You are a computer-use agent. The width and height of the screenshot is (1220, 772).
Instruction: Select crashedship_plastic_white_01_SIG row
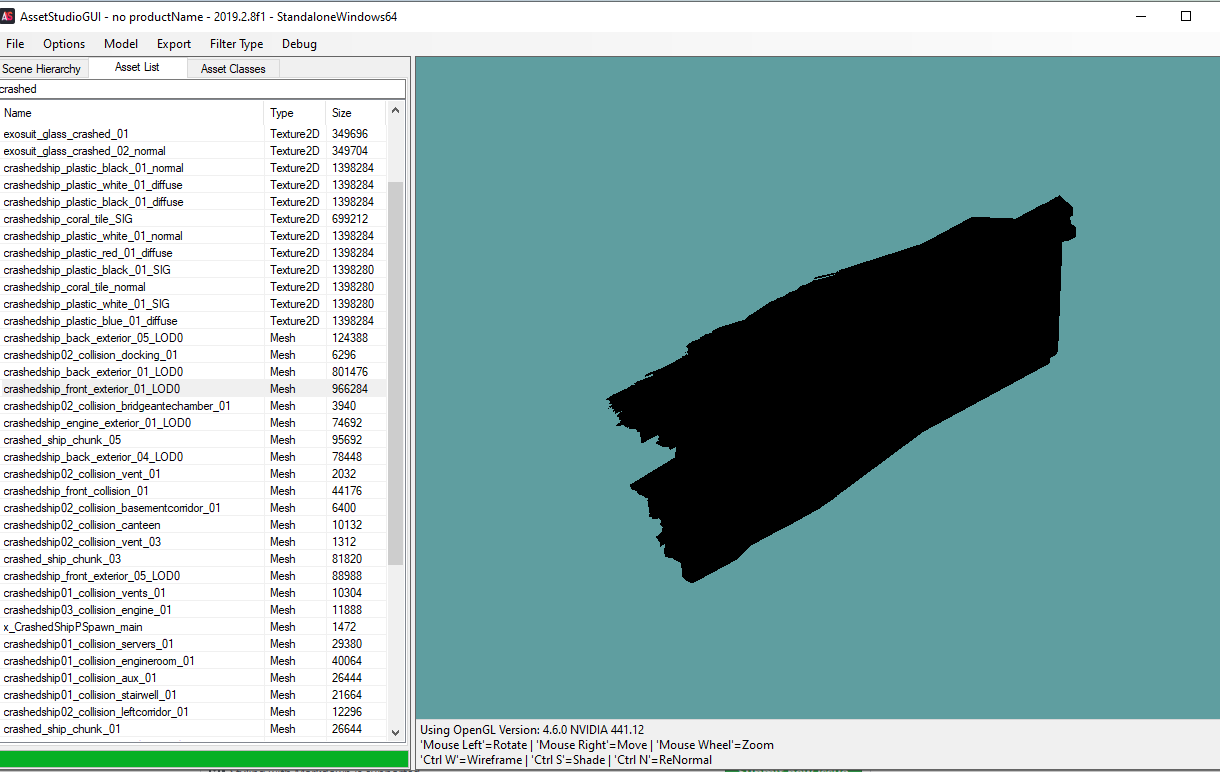193,304
